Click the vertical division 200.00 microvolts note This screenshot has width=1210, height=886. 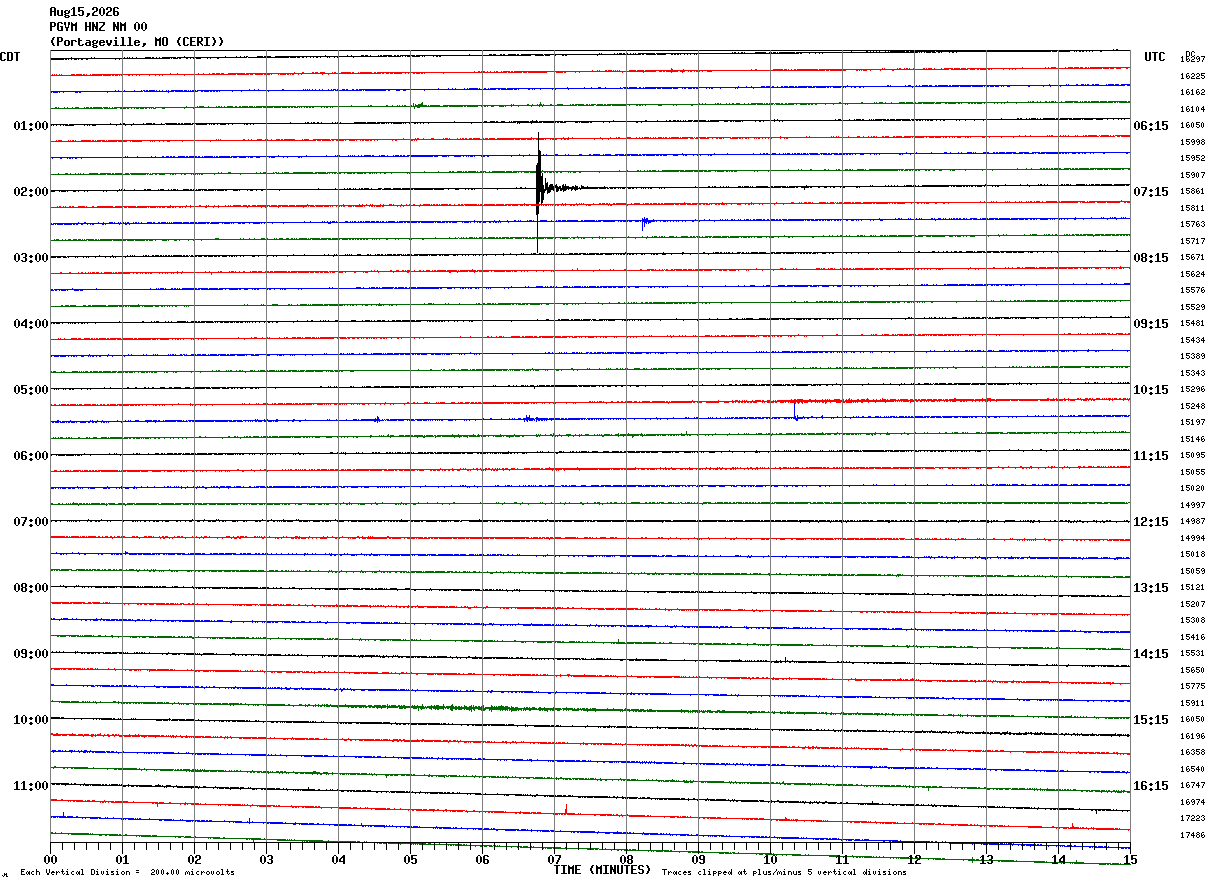[128, 873]
